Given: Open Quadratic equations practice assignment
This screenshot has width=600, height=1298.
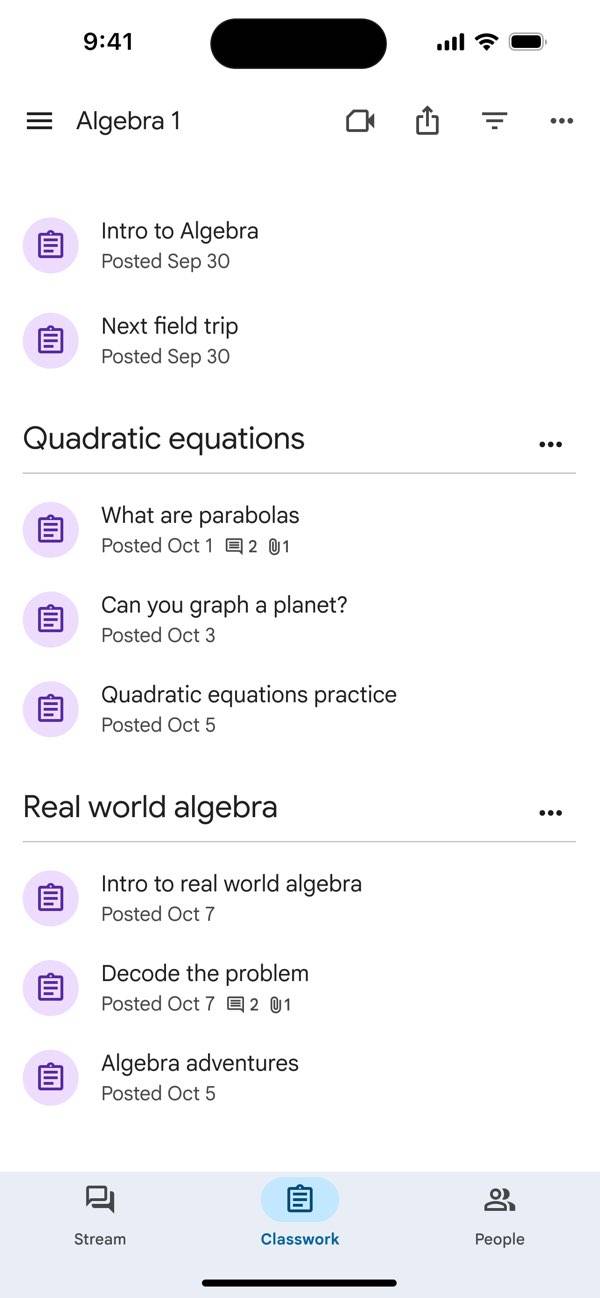Looking at the screenshot, I should coord(248,708).
